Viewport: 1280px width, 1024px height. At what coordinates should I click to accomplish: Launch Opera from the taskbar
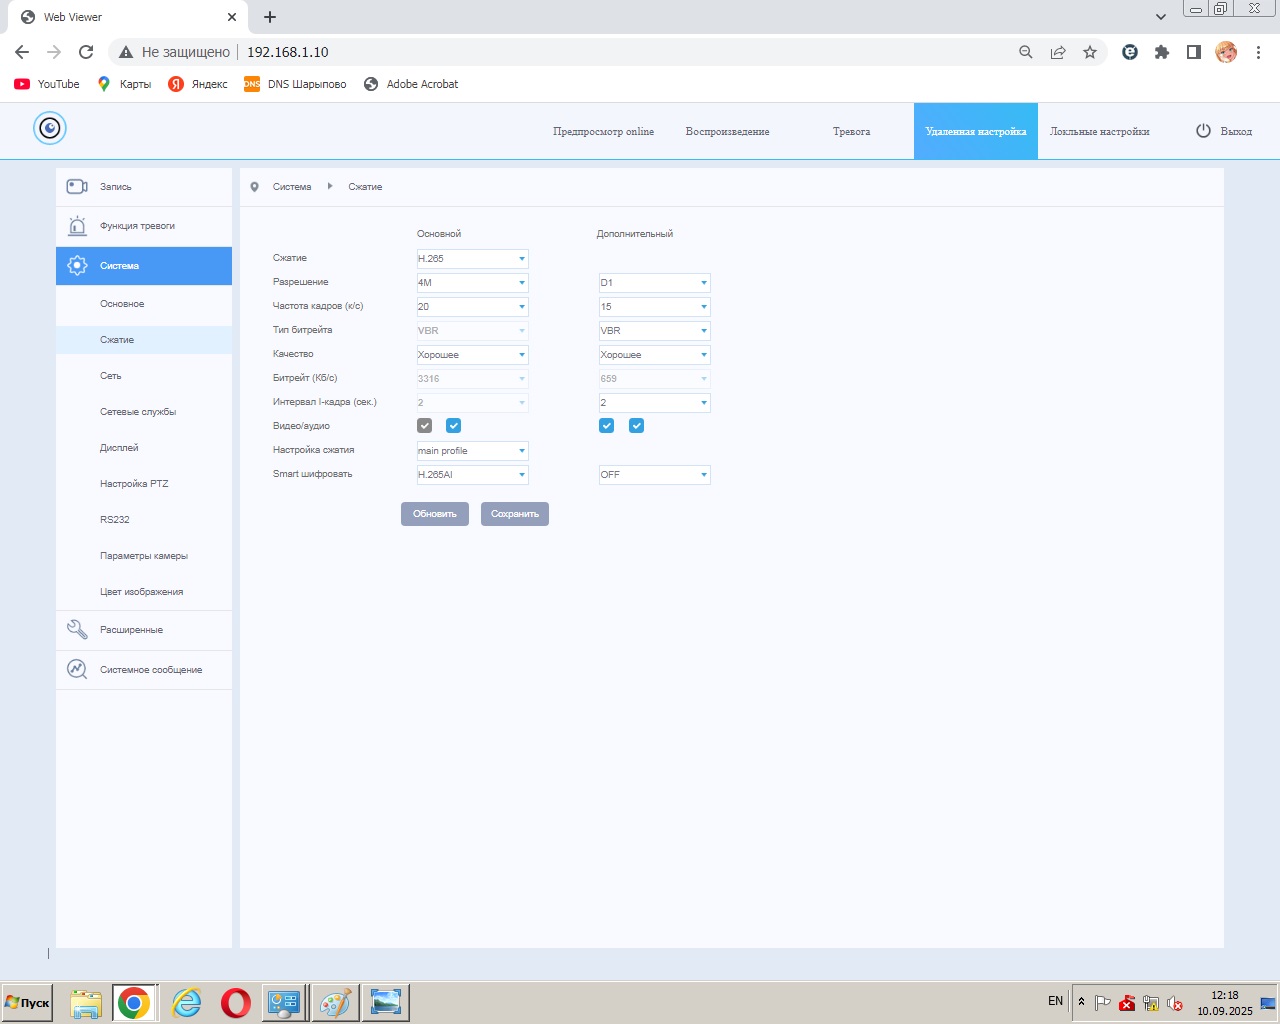(x=236, y=1002)
